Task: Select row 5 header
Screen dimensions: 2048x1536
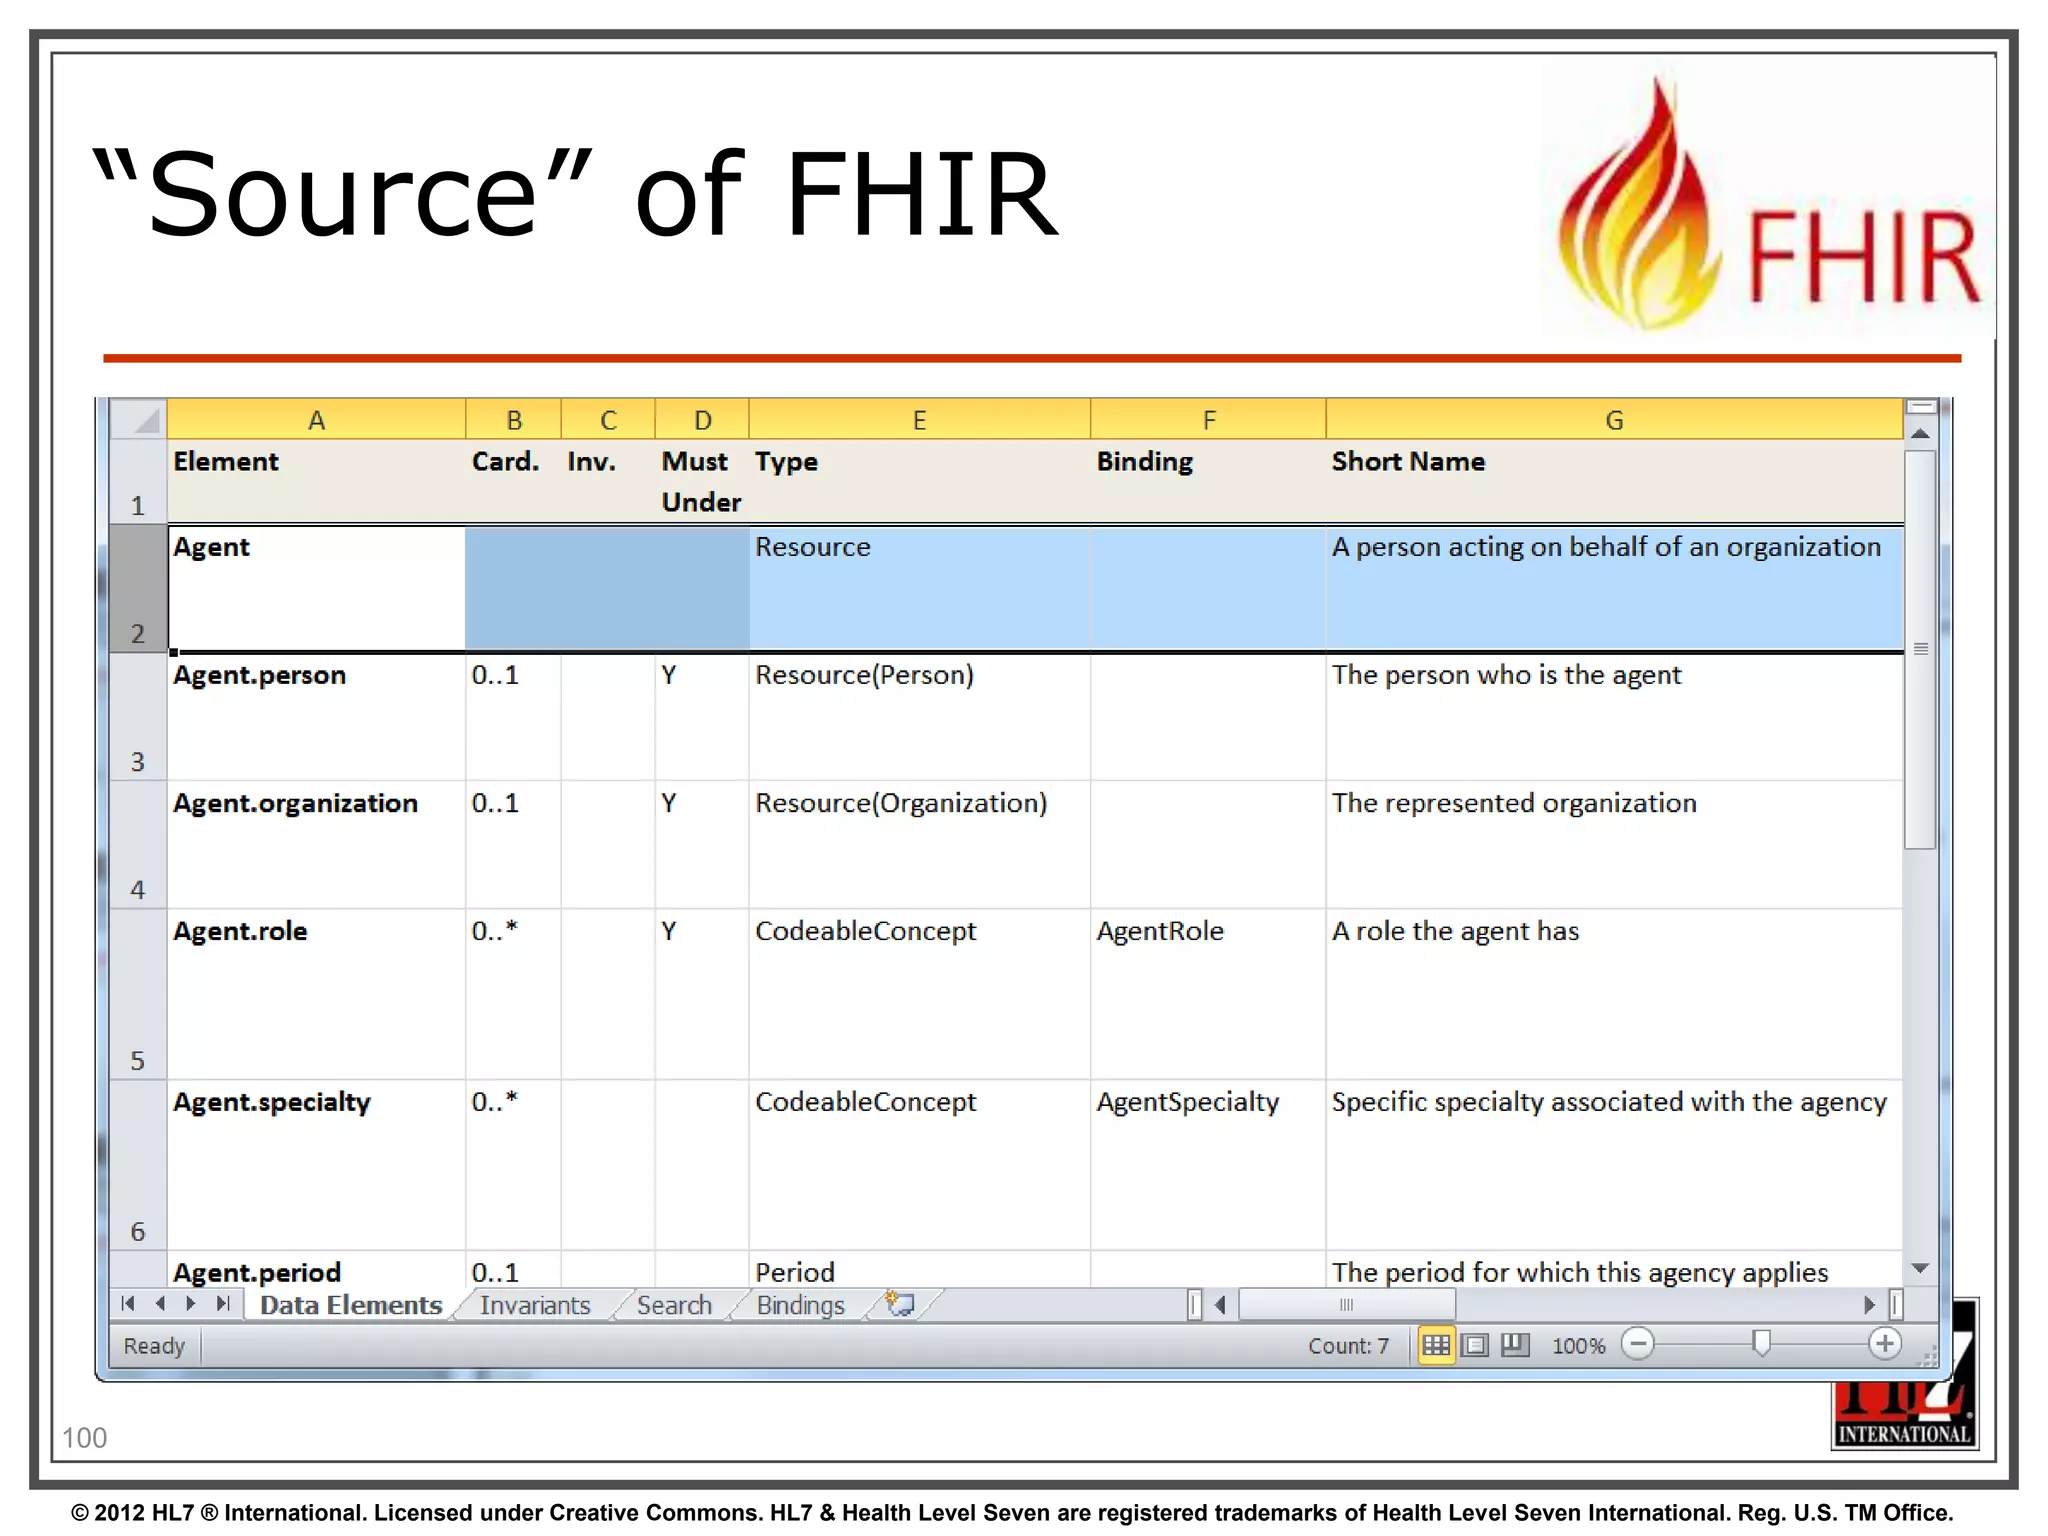Action: (x=138, y=994)
